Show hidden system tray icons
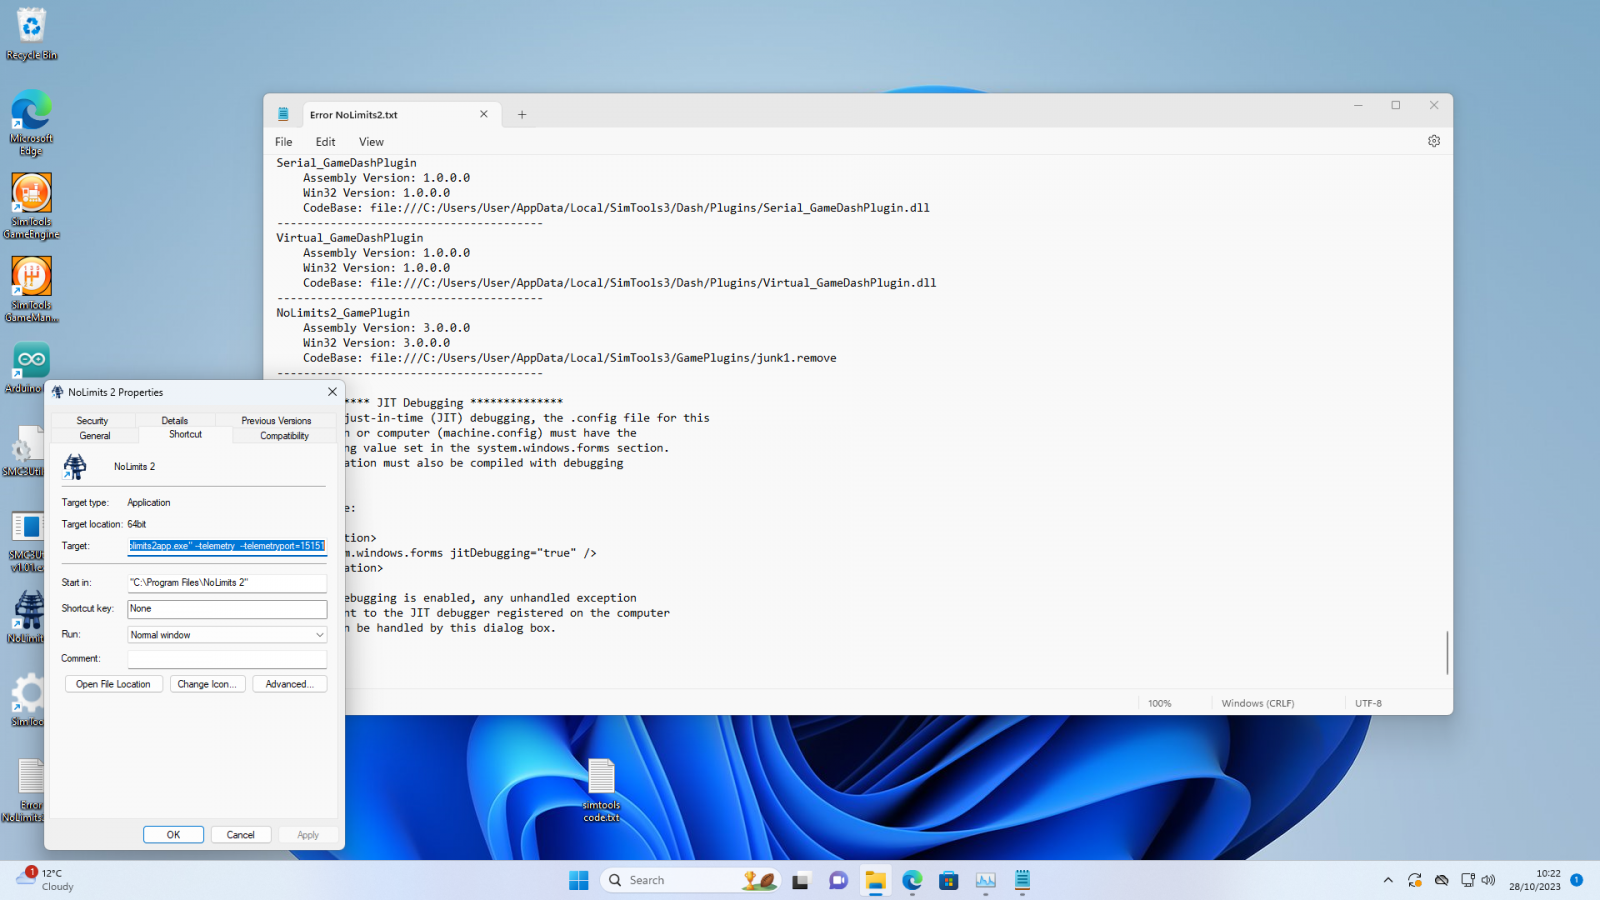This screenshot has width=1600, height=900. pyautogui.click(x=1388, y=880)
